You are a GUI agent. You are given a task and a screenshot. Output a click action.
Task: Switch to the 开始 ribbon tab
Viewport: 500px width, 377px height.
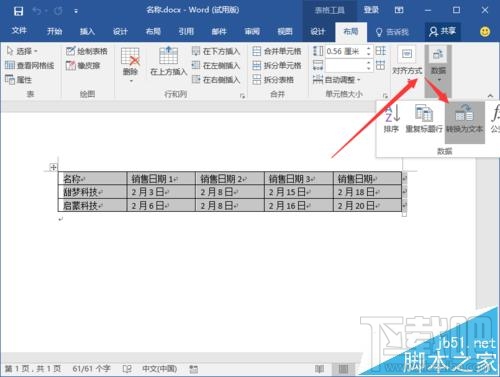[54, 31]
